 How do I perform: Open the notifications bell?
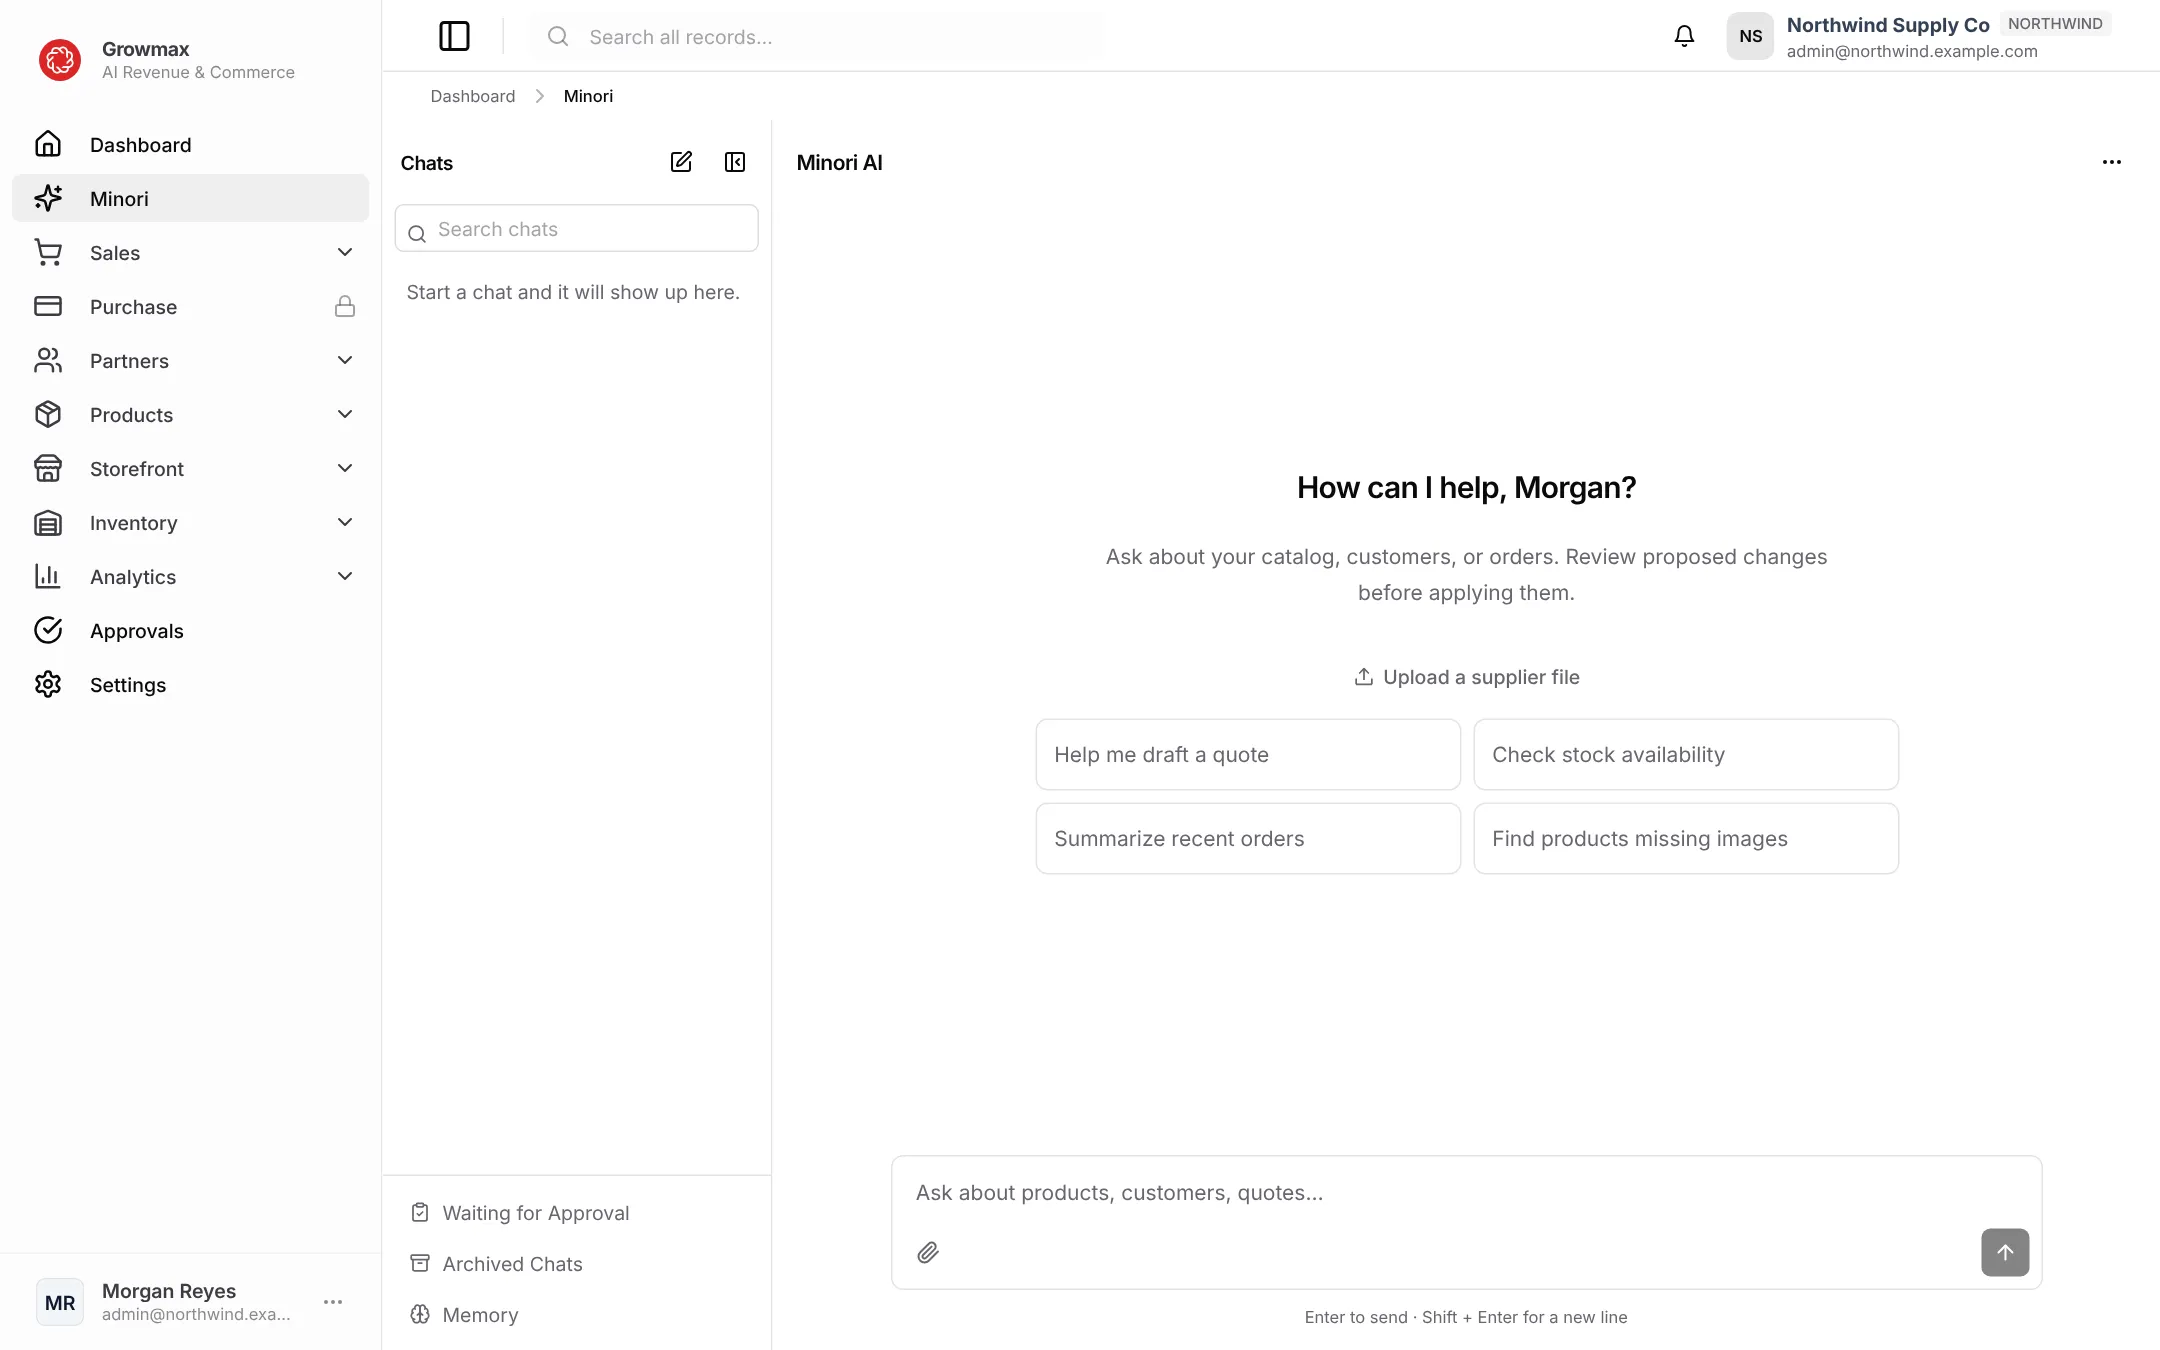pyautogui.click(x=1684, y=36)
